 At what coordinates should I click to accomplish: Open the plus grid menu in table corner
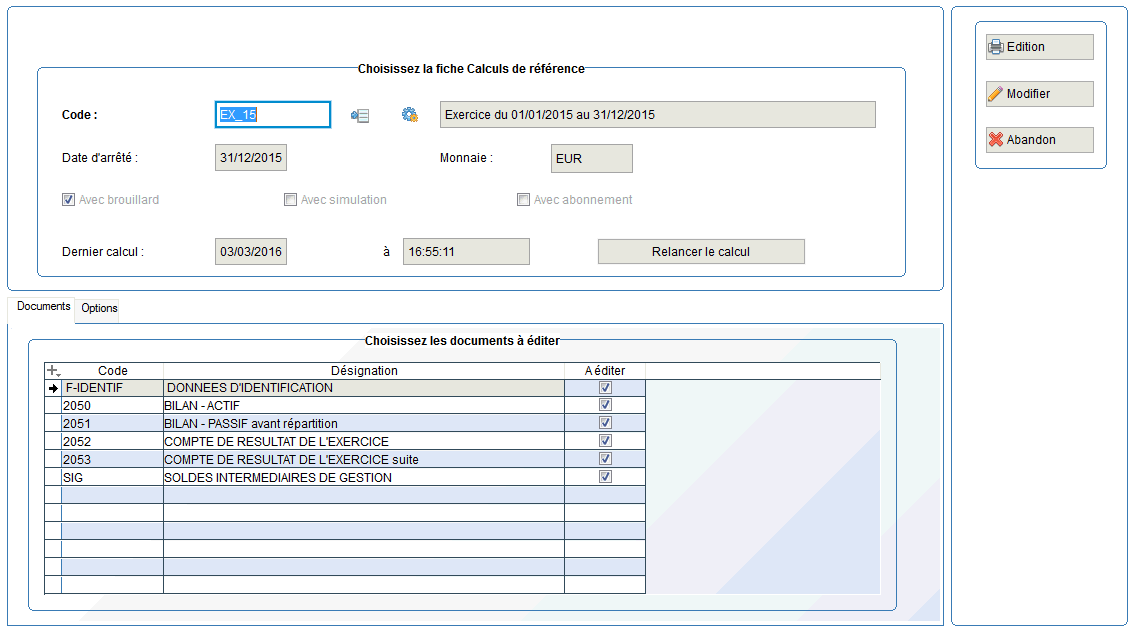click(x=54, y=371)
